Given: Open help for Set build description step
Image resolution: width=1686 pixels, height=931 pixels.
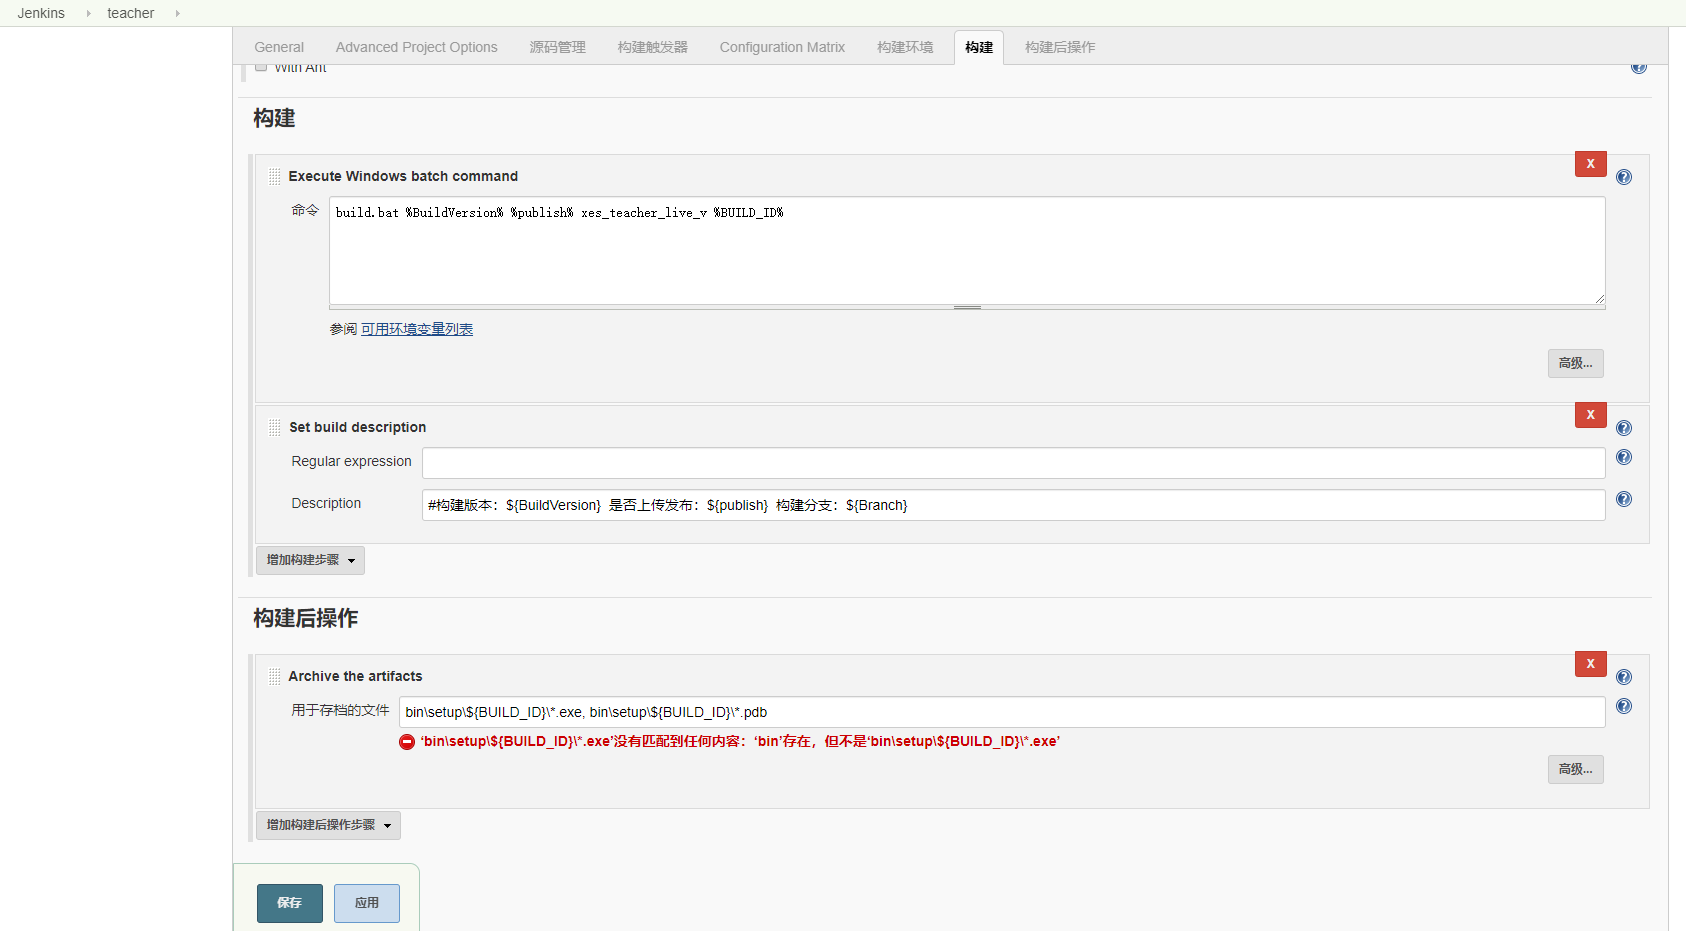Looking at the screenshot, I should tap(1624, 428).
